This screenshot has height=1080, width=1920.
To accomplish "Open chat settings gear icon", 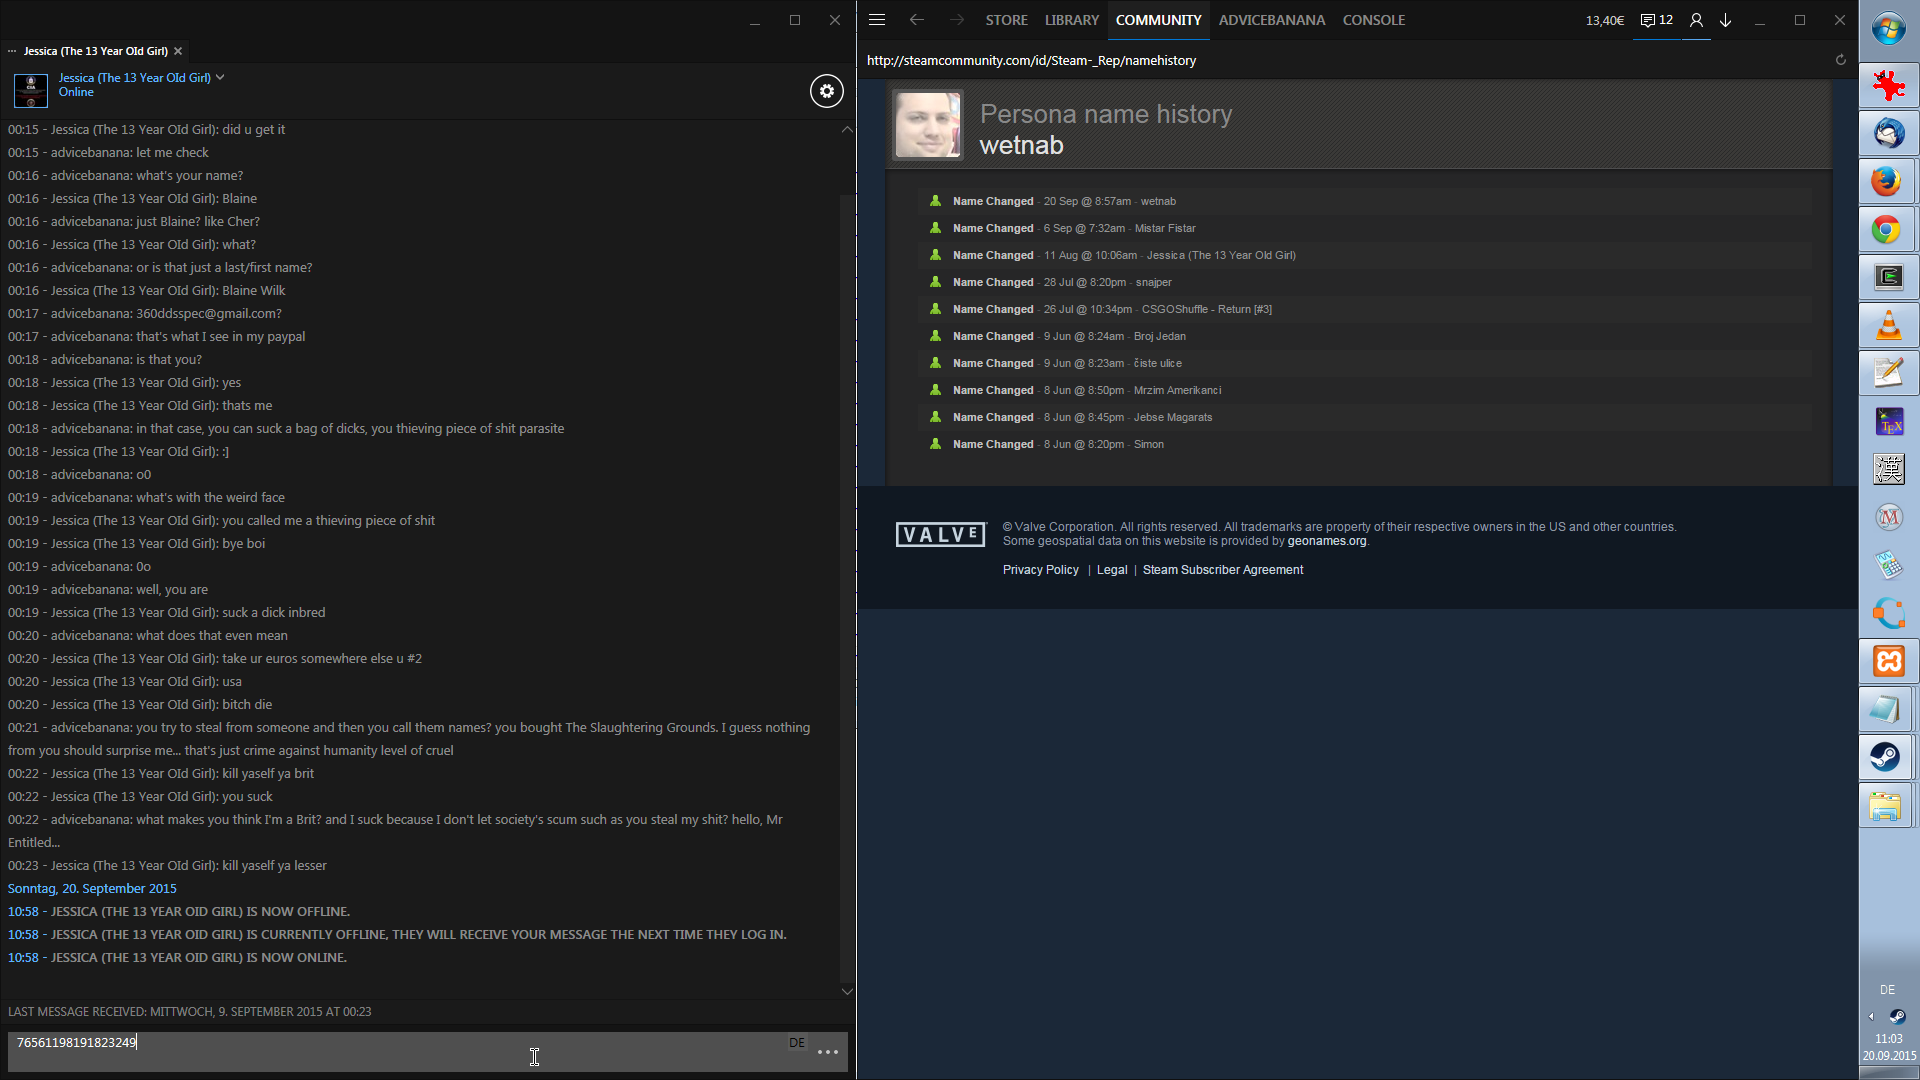I will 826,91.
